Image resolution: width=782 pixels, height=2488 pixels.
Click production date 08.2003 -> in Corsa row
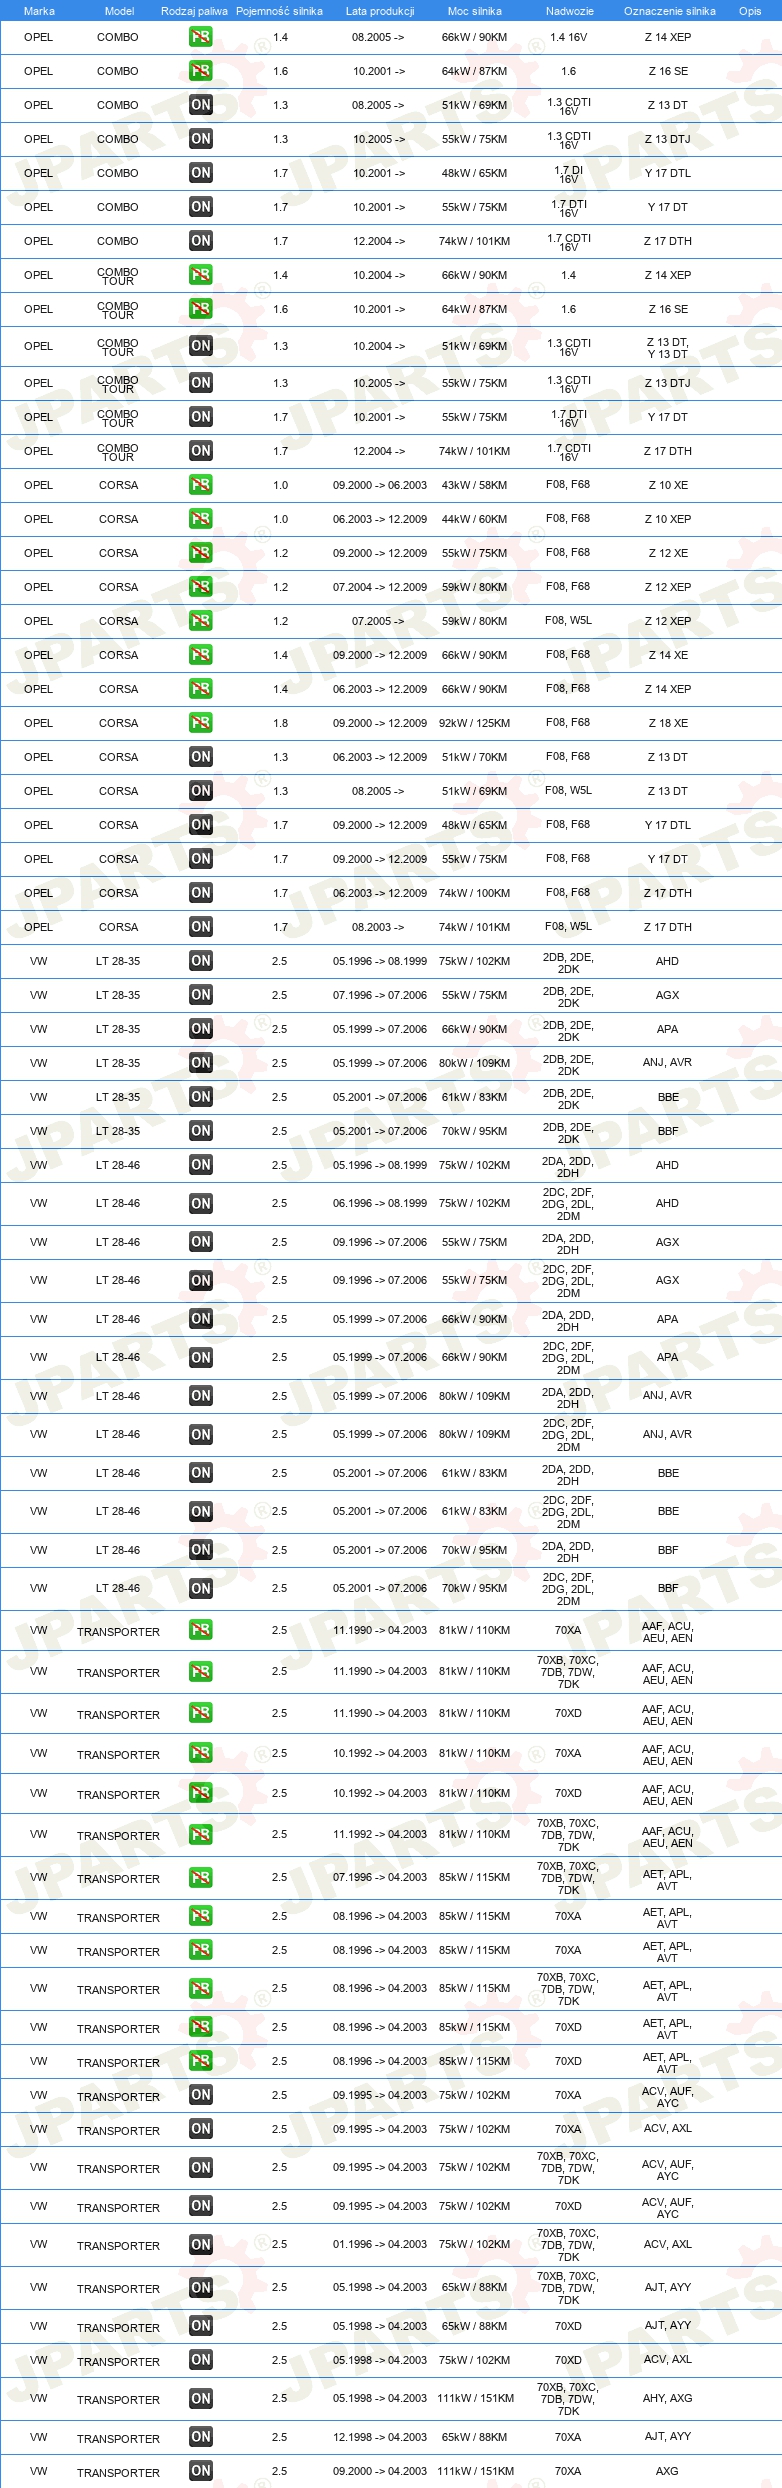coord(378,927)
